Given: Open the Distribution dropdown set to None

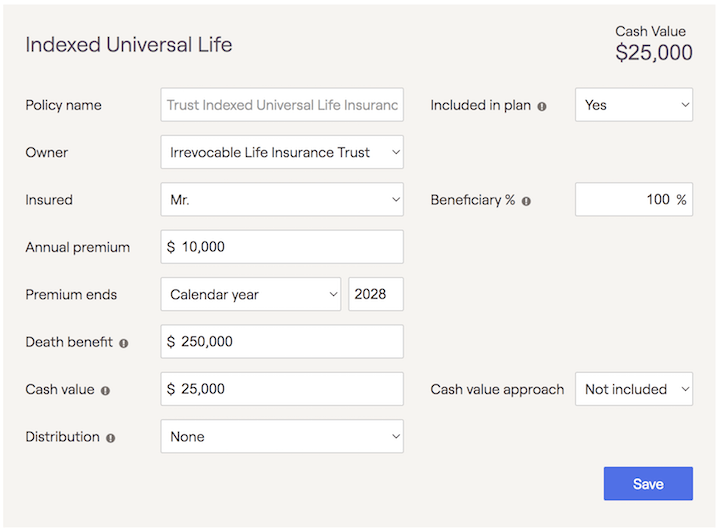Looking at the screenshot, I should [281, 436].
